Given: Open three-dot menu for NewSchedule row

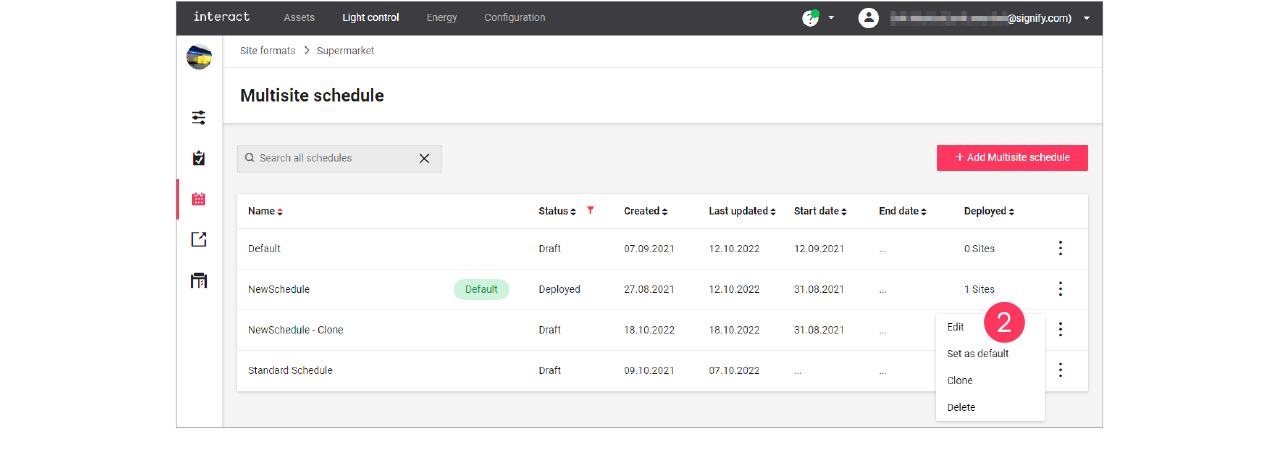Looking at the screenshot, I should click(x=1060, y=289).
